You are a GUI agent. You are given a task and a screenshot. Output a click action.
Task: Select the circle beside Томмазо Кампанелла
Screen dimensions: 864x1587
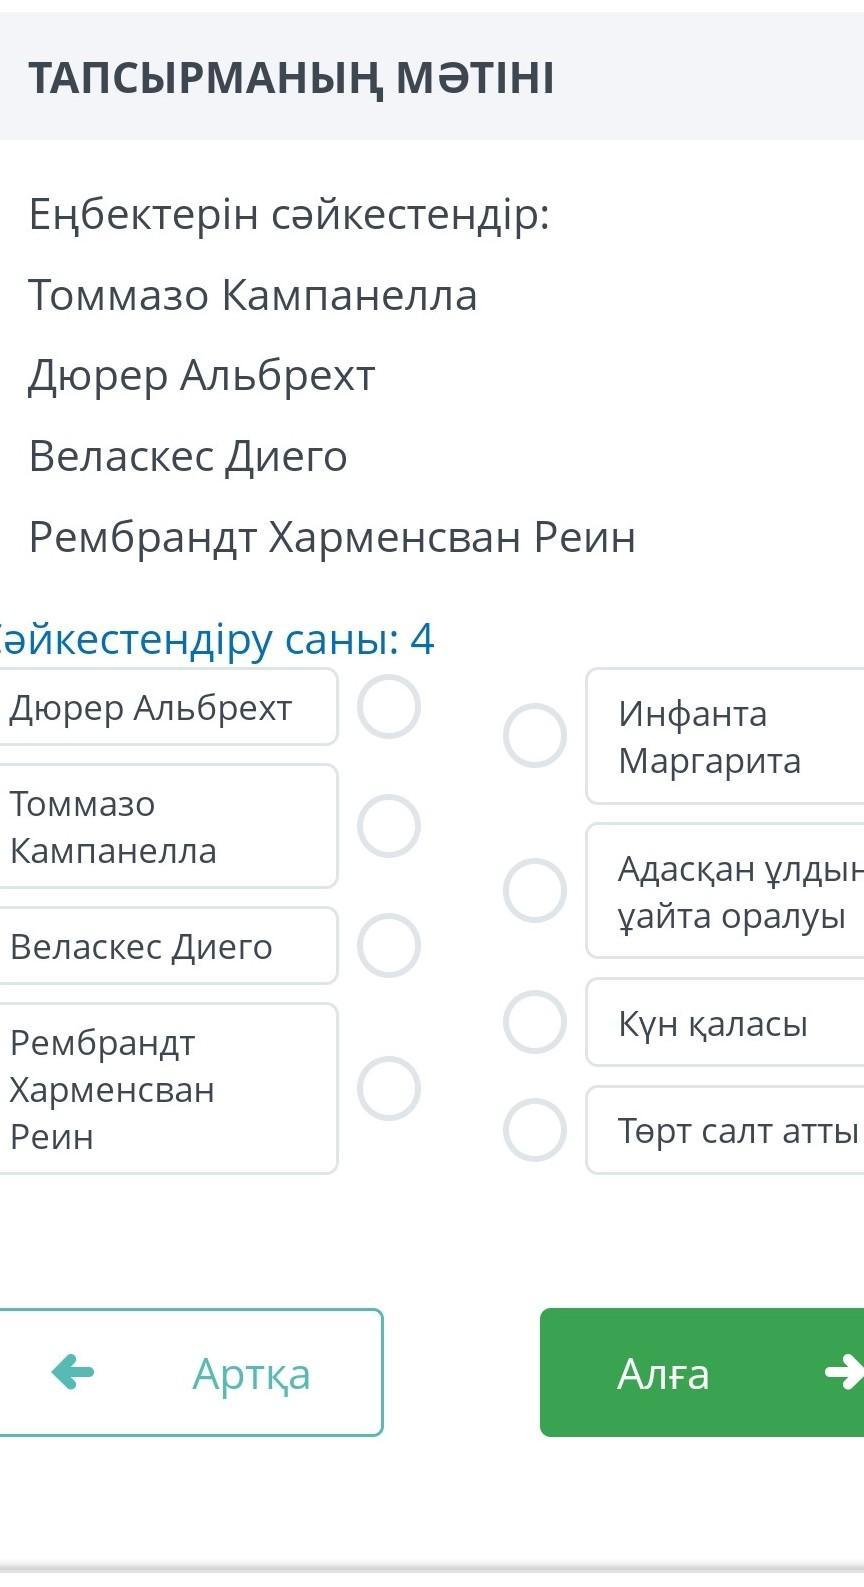point(389,826)
